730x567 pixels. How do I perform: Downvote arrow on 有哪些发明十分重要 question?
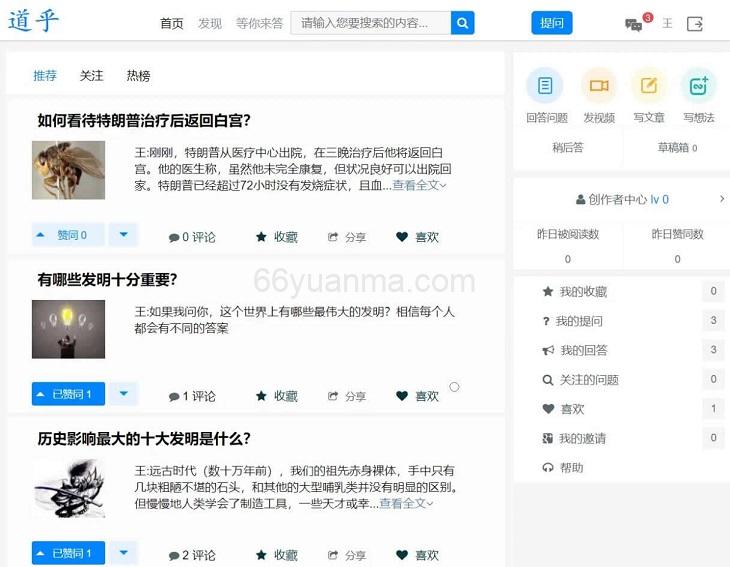point(123,394)
